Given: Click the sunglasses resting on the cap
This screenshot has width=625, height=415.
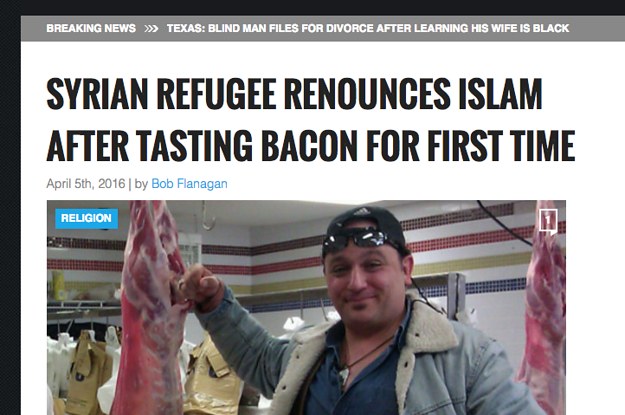Looking at the screenshot, I should point(355,238).
